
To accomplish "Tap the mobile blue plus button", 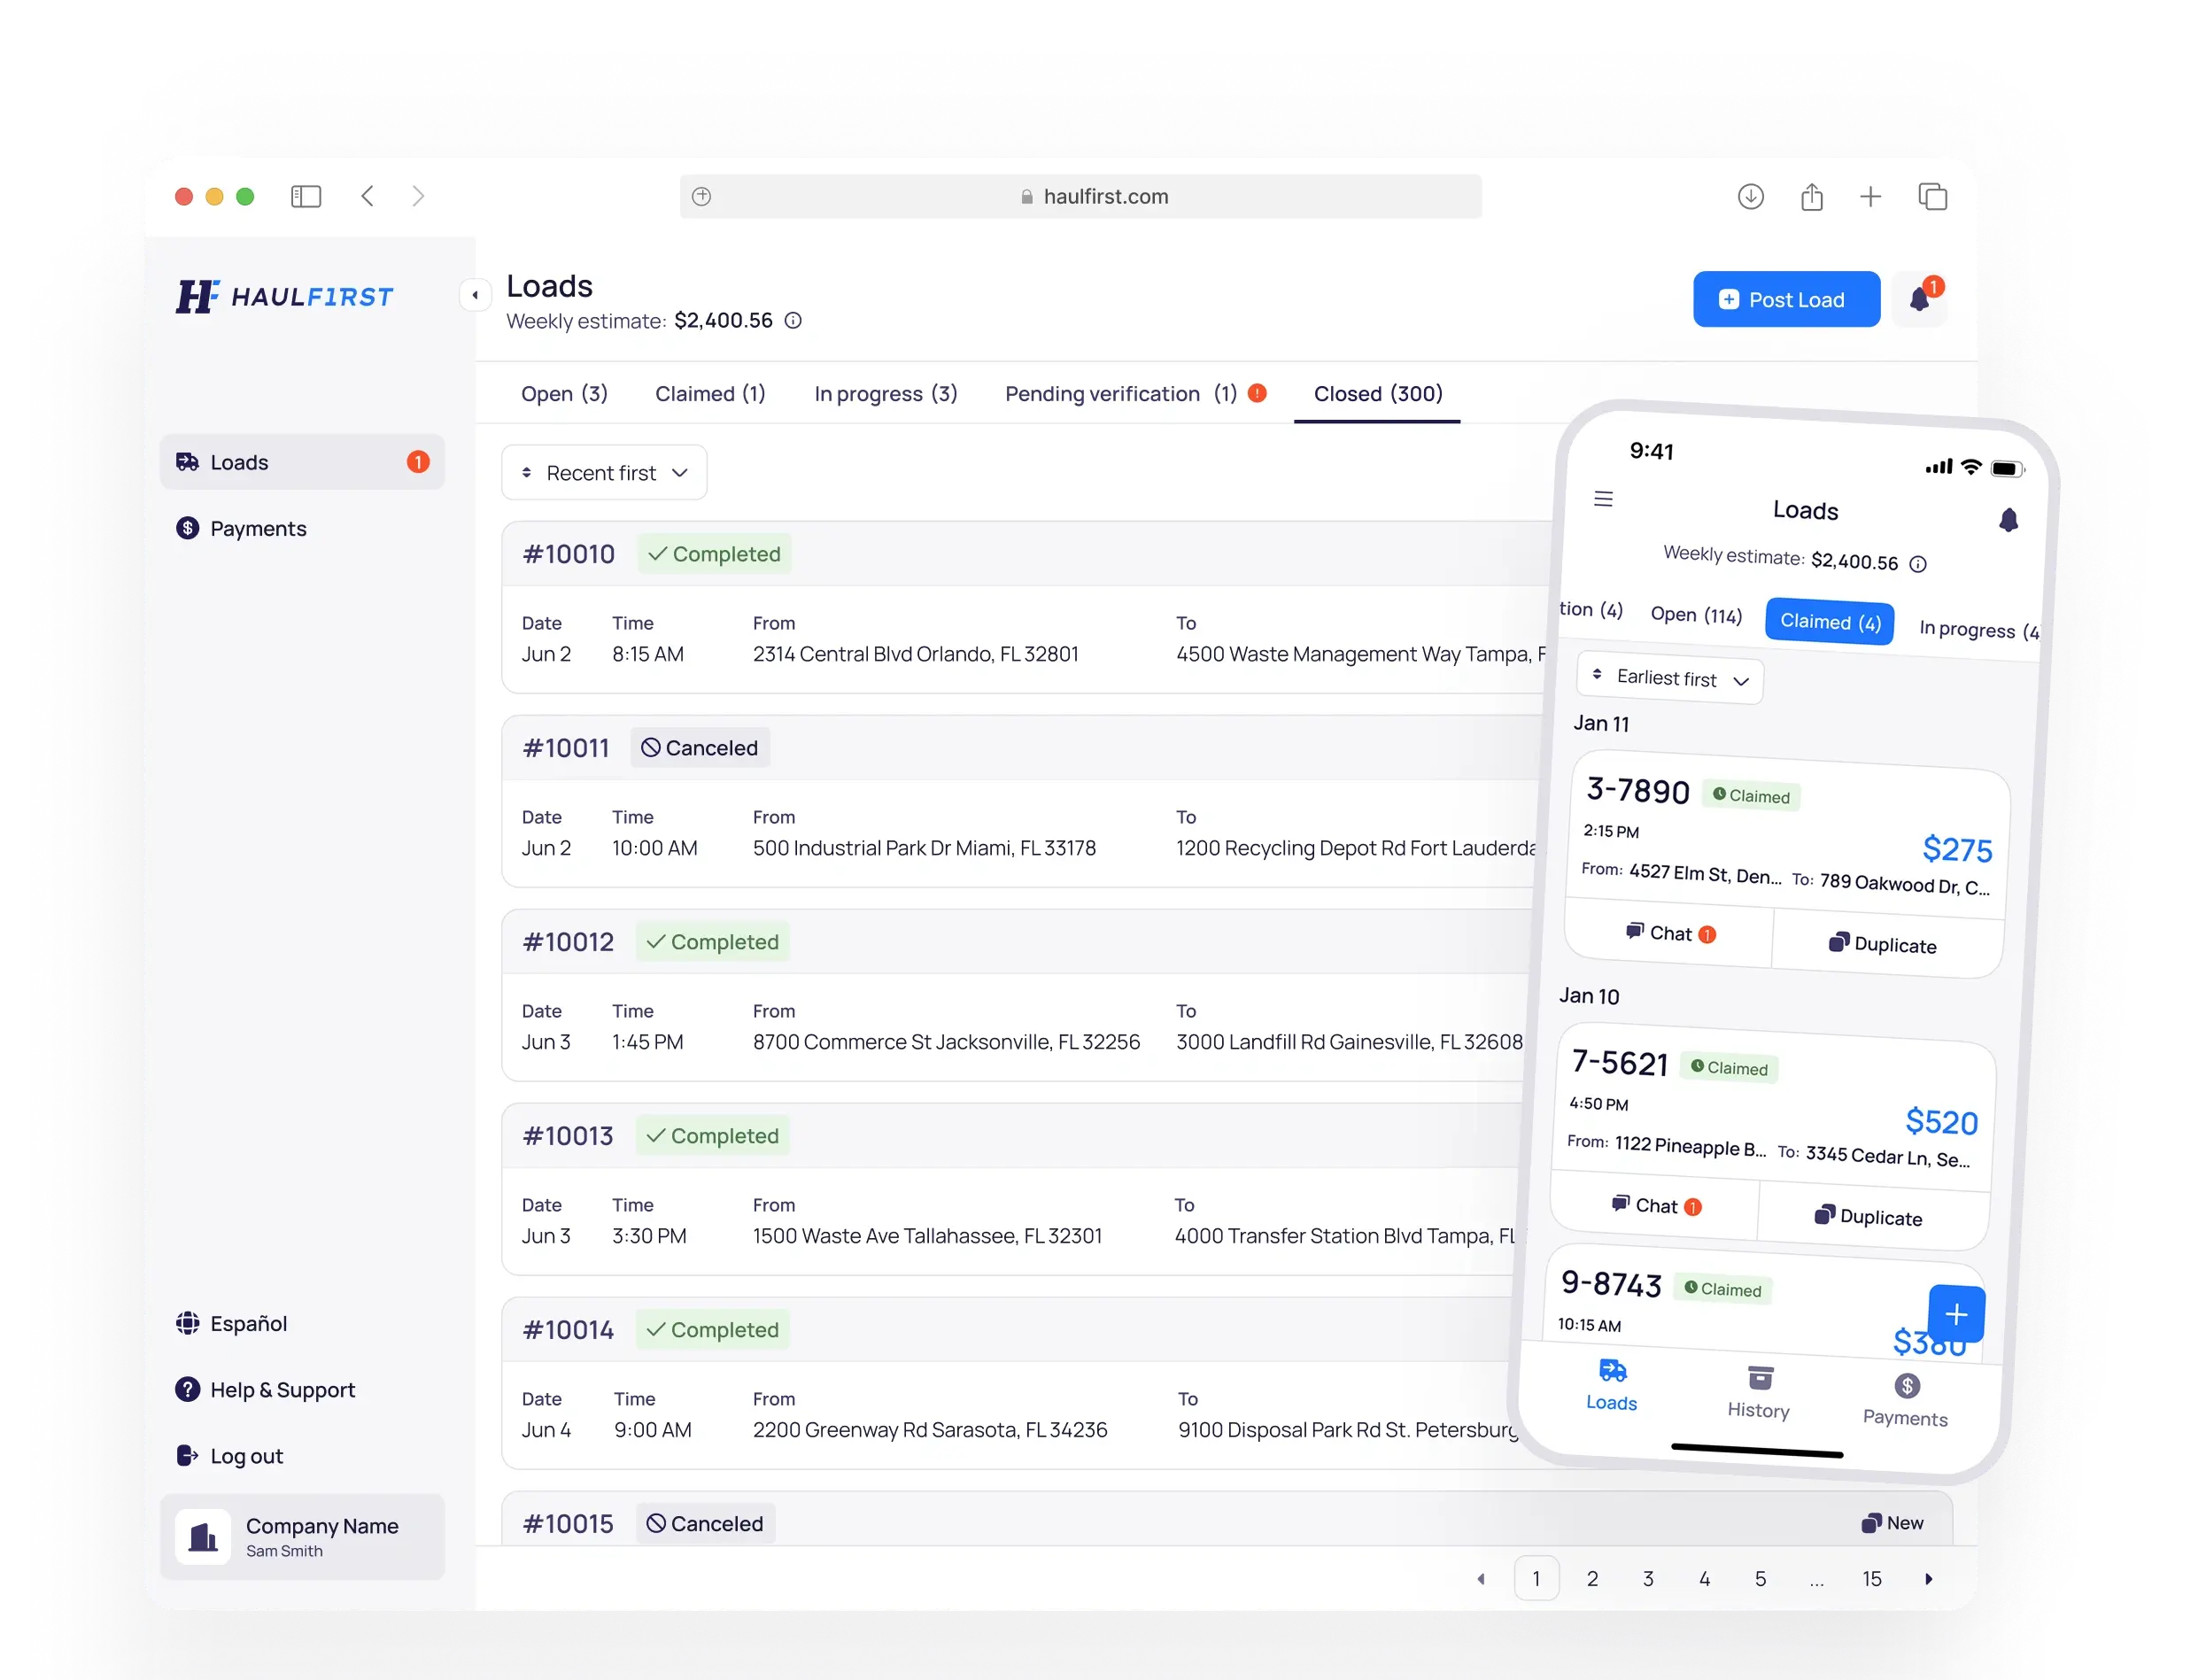I will pyautogui.click(x=1956, y=1313).
